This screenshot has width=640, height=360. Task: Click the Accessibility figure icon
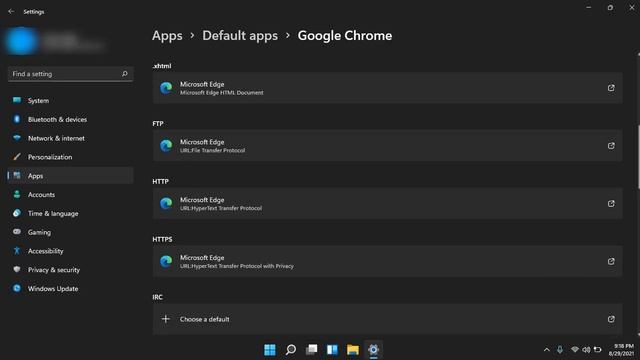[x=17, y=251]
